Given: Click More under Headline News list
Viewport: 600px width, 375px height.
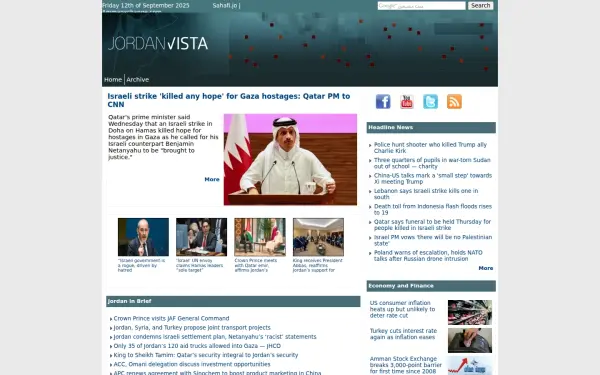Looking at the screenshot, I should click(x=486, y=268).
